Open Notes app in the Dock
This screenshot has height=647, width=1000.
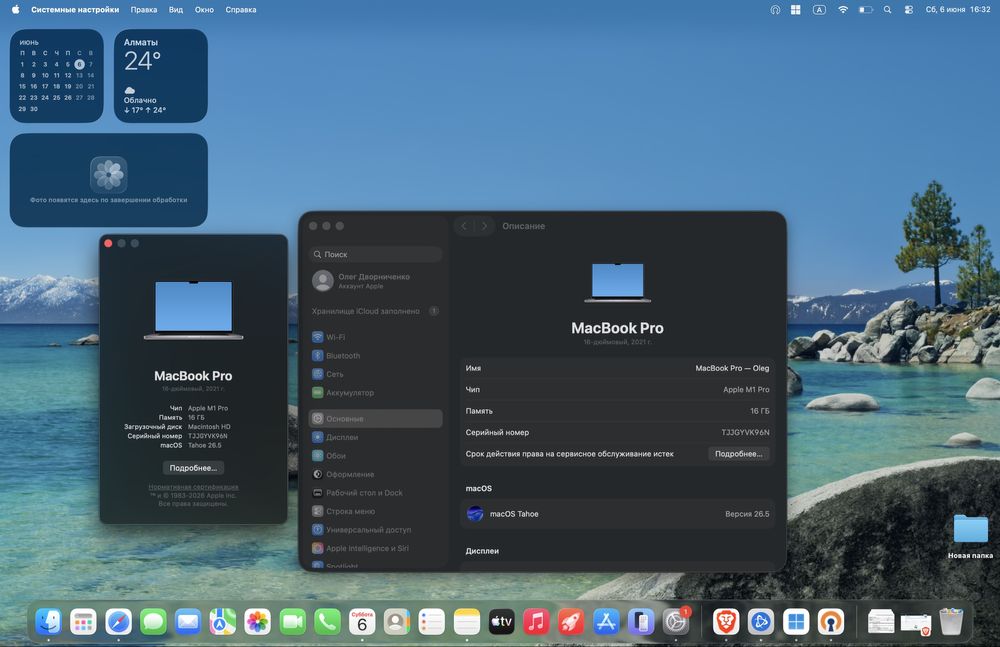tap(467, 621)
